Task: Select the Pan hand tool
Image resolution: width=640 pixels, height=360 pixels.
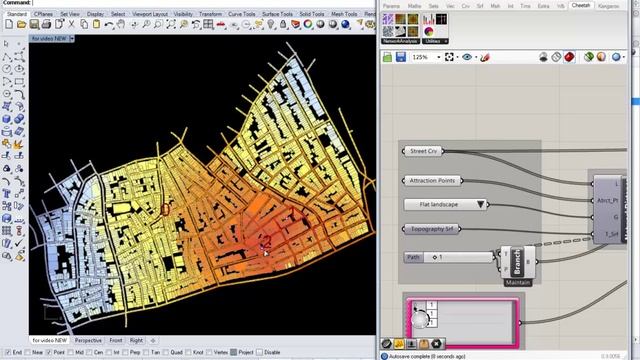Action: pyautogui.click(x=121, y=24)
